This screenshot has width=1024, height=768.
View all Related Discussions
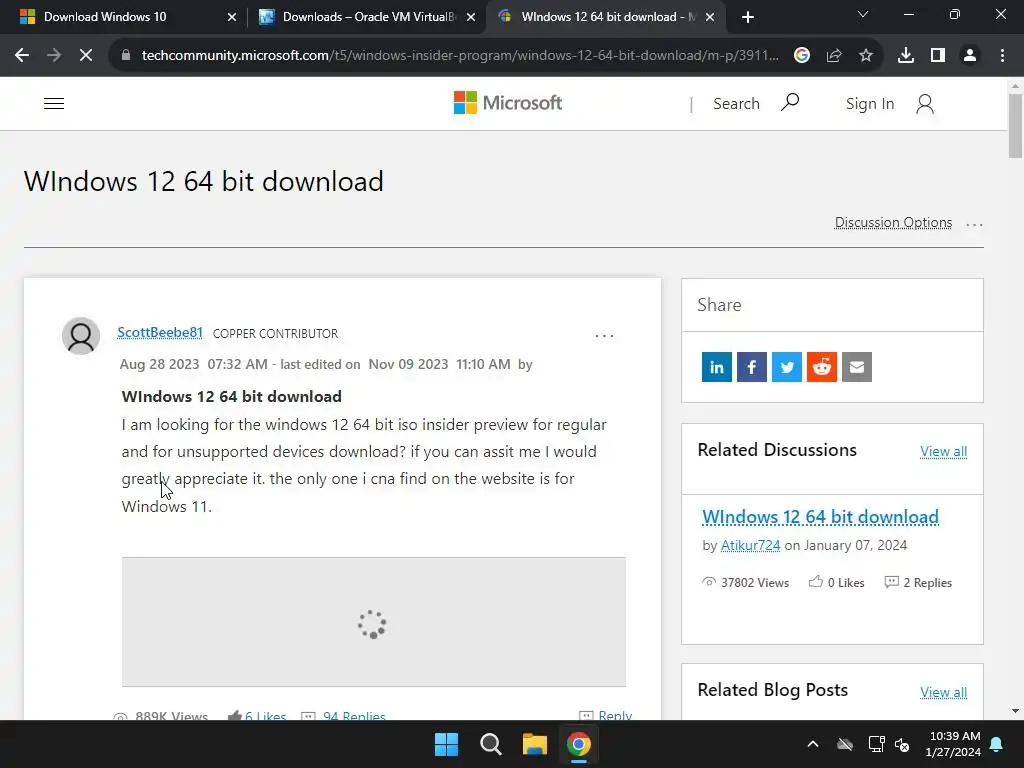(x=944, y=451)
